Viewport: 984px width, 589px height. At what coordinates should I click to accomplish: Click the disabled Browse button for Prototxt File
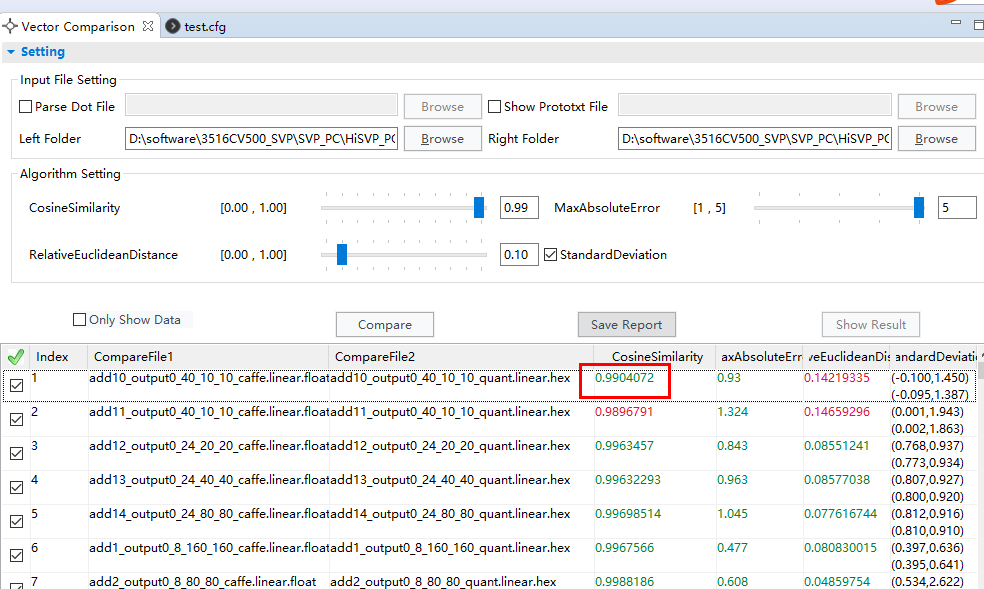coord(936,107)
